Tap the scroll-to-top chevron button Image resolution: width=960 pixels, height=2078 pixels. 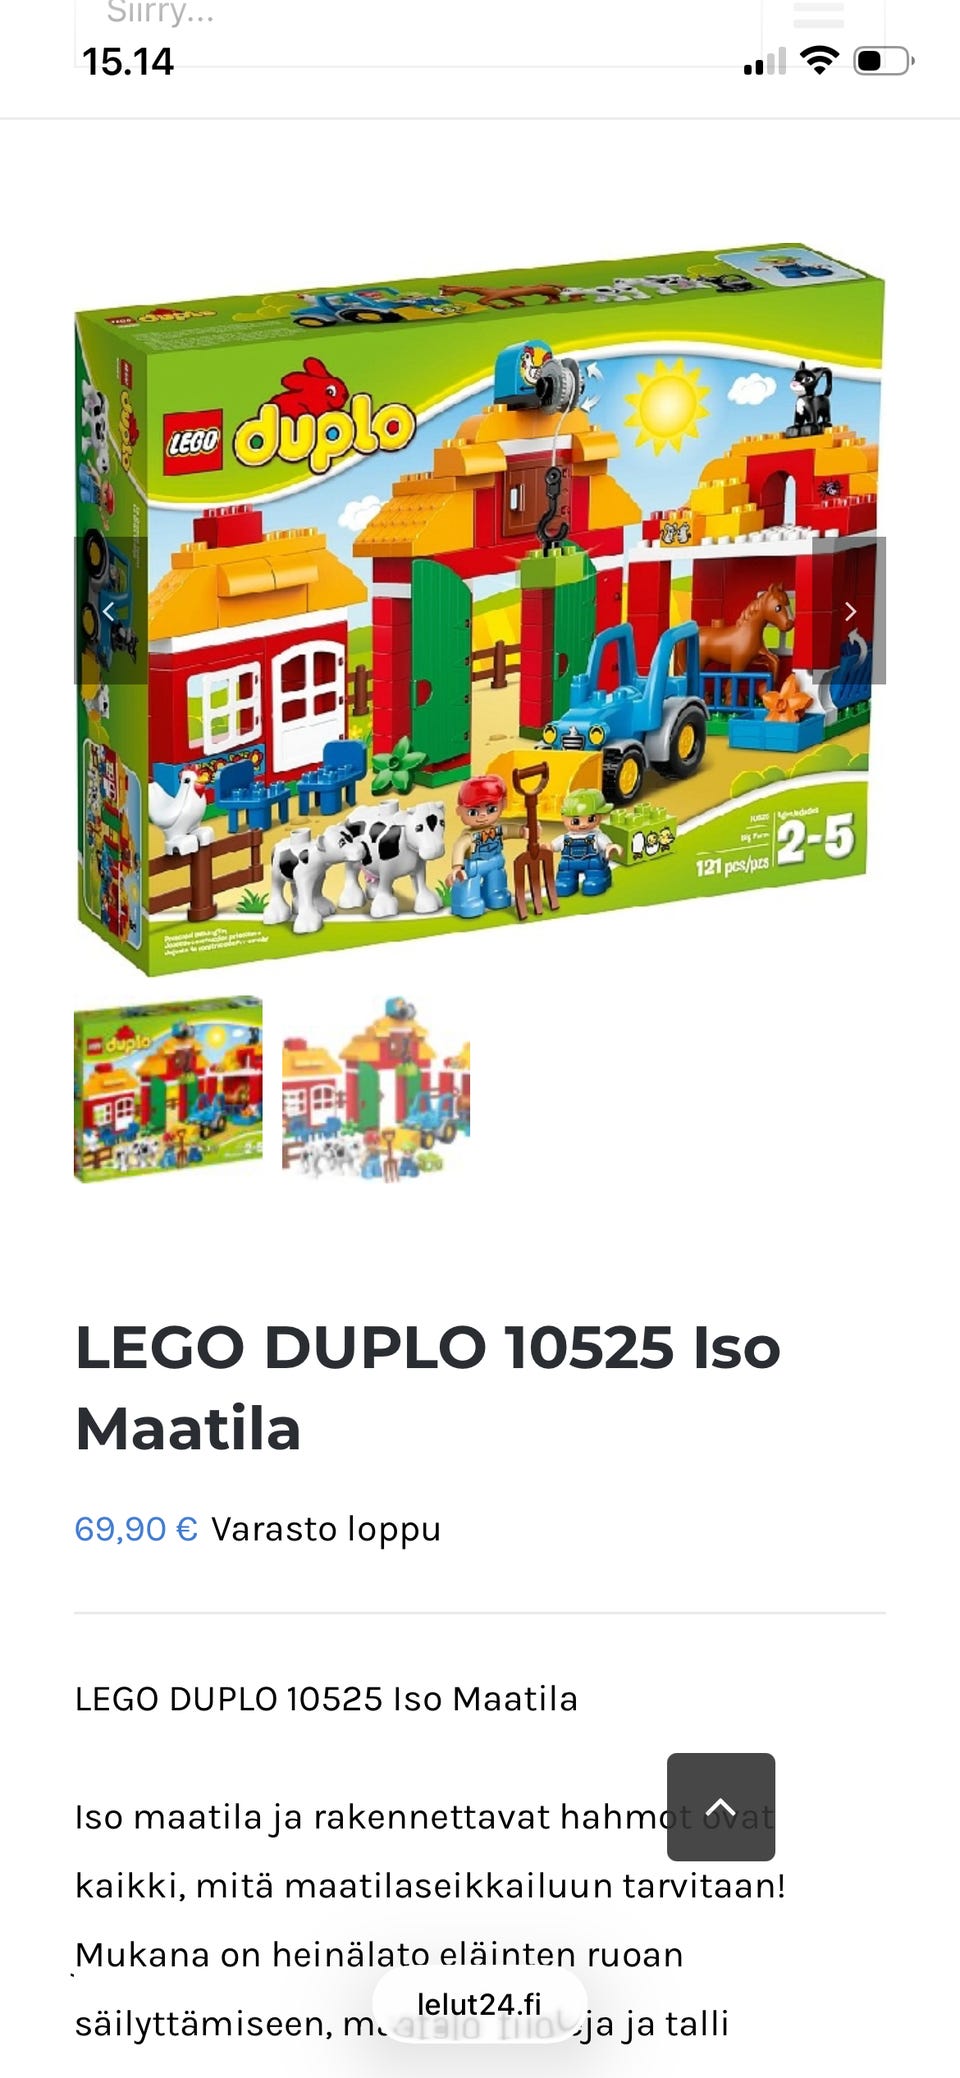tap(721, 1807)
